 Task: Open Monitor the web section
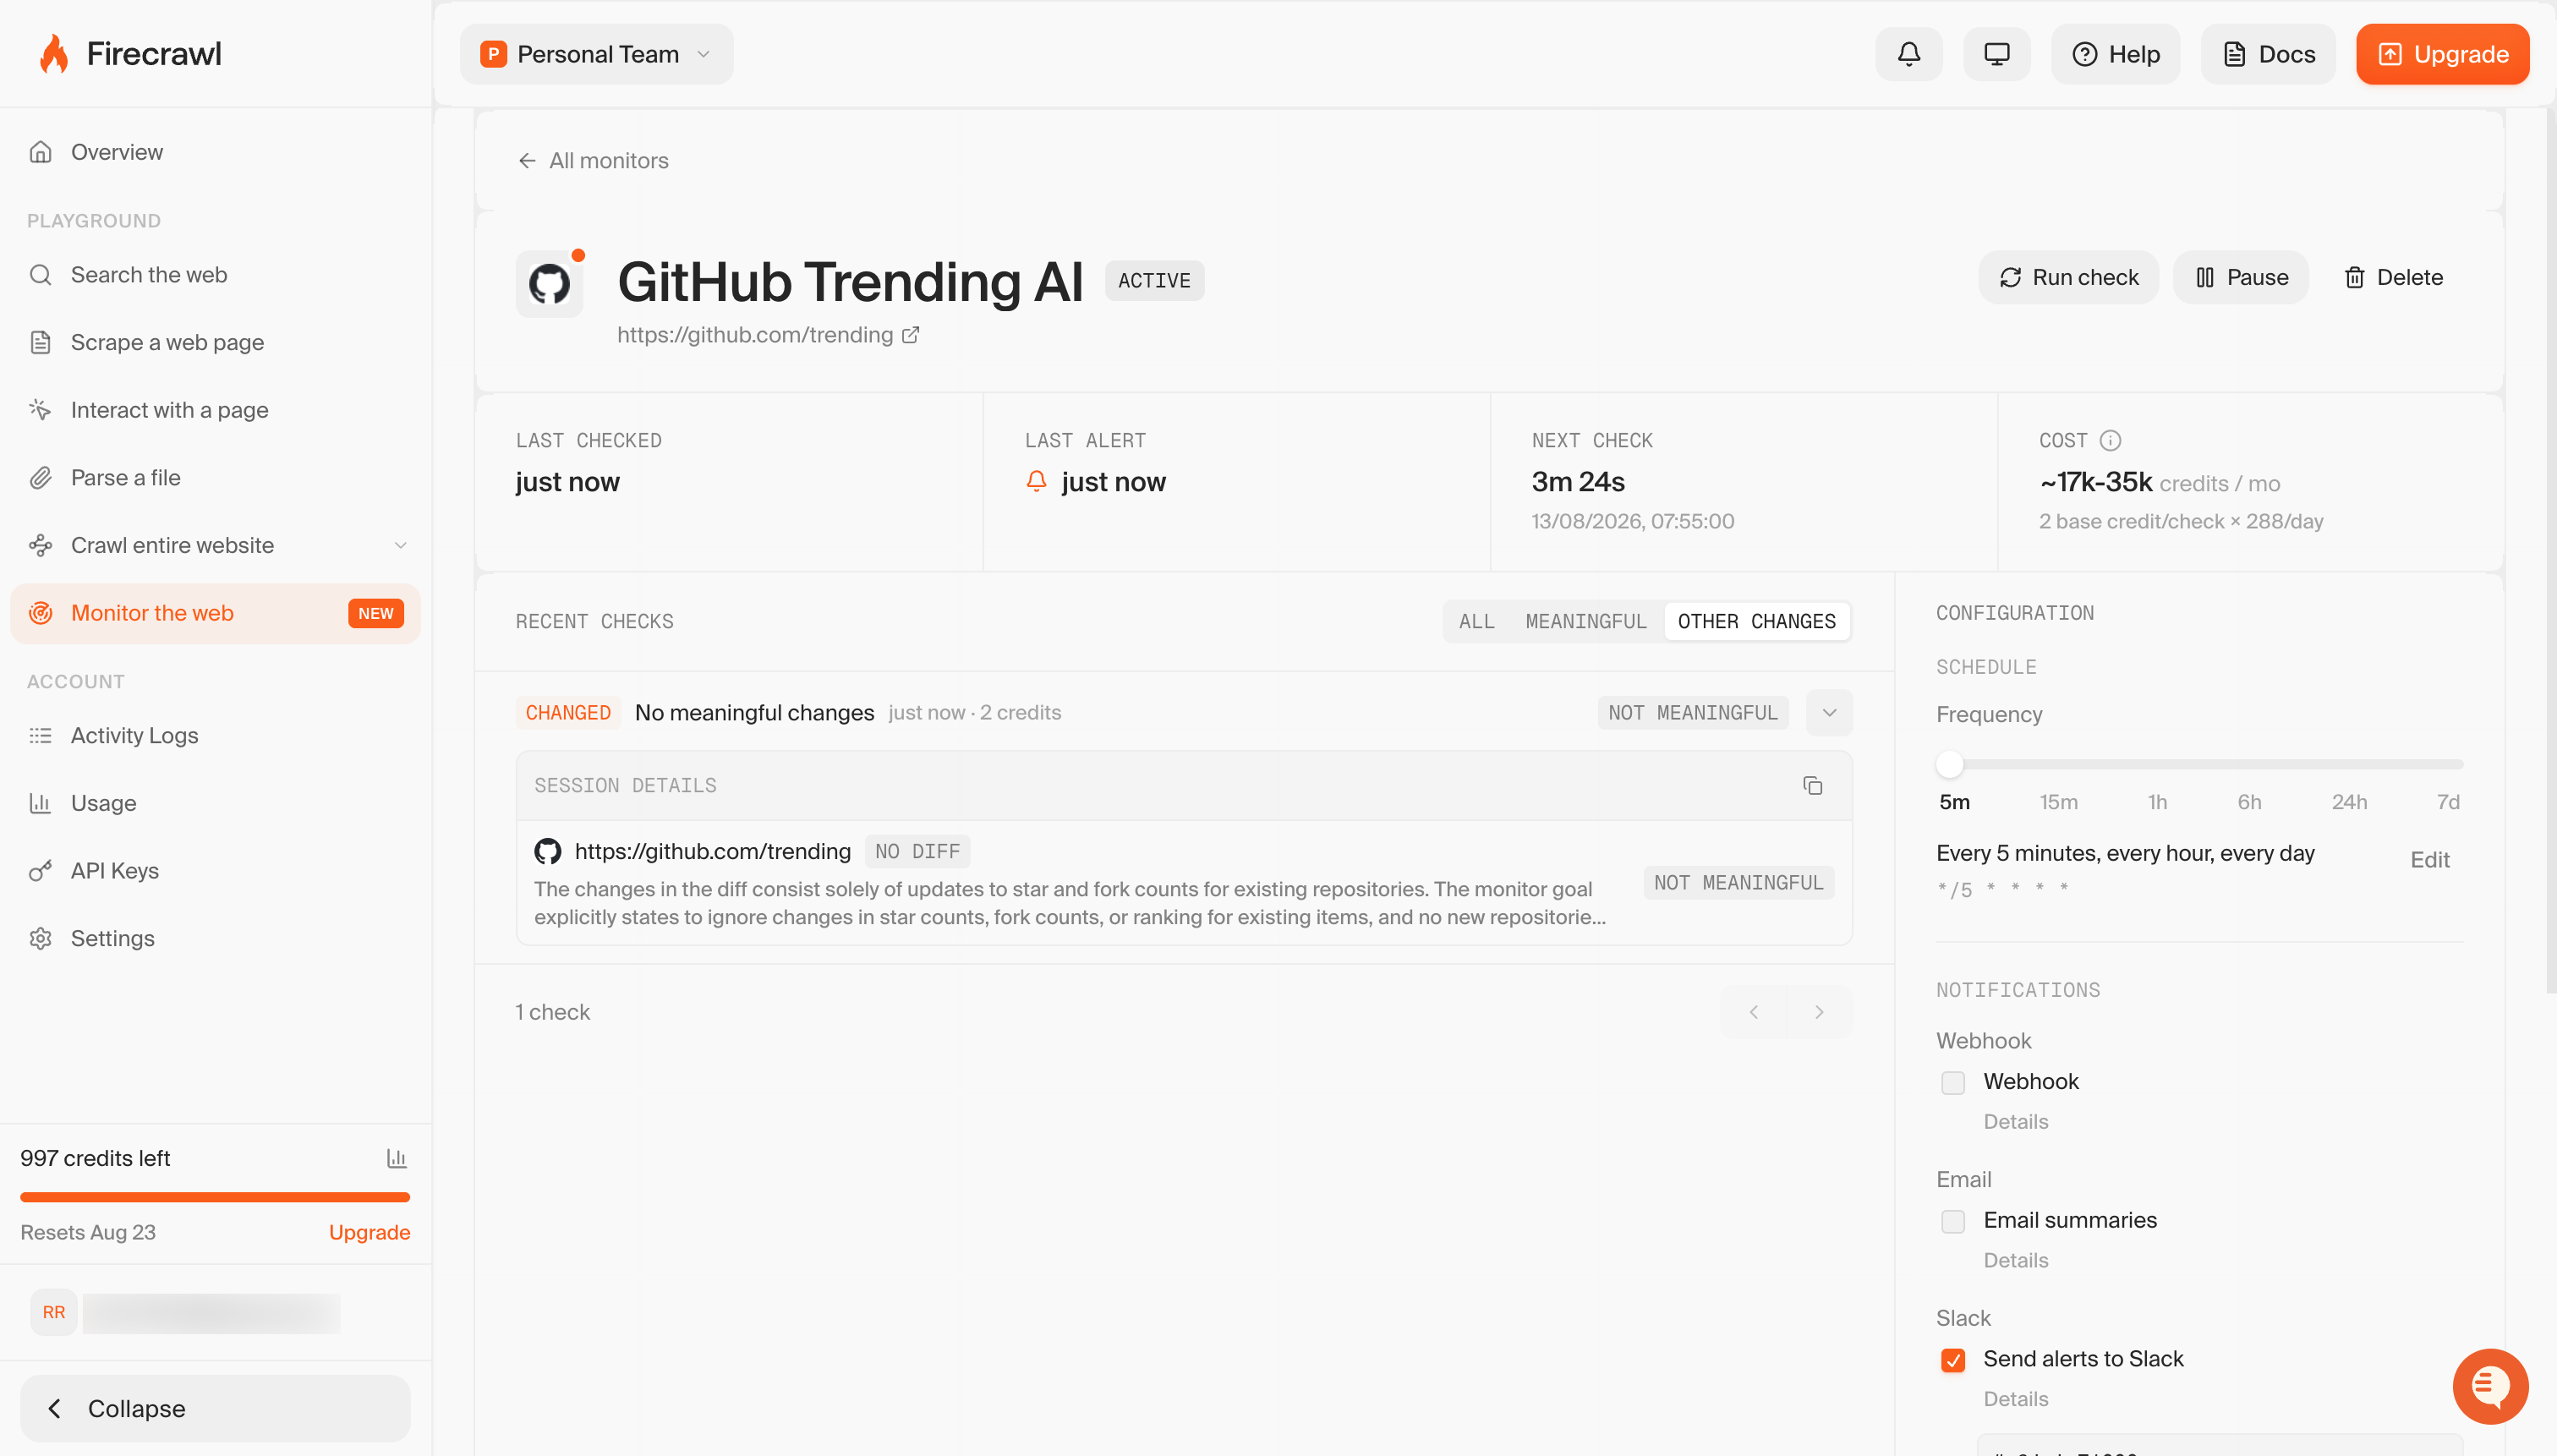(x=215, y=613)
